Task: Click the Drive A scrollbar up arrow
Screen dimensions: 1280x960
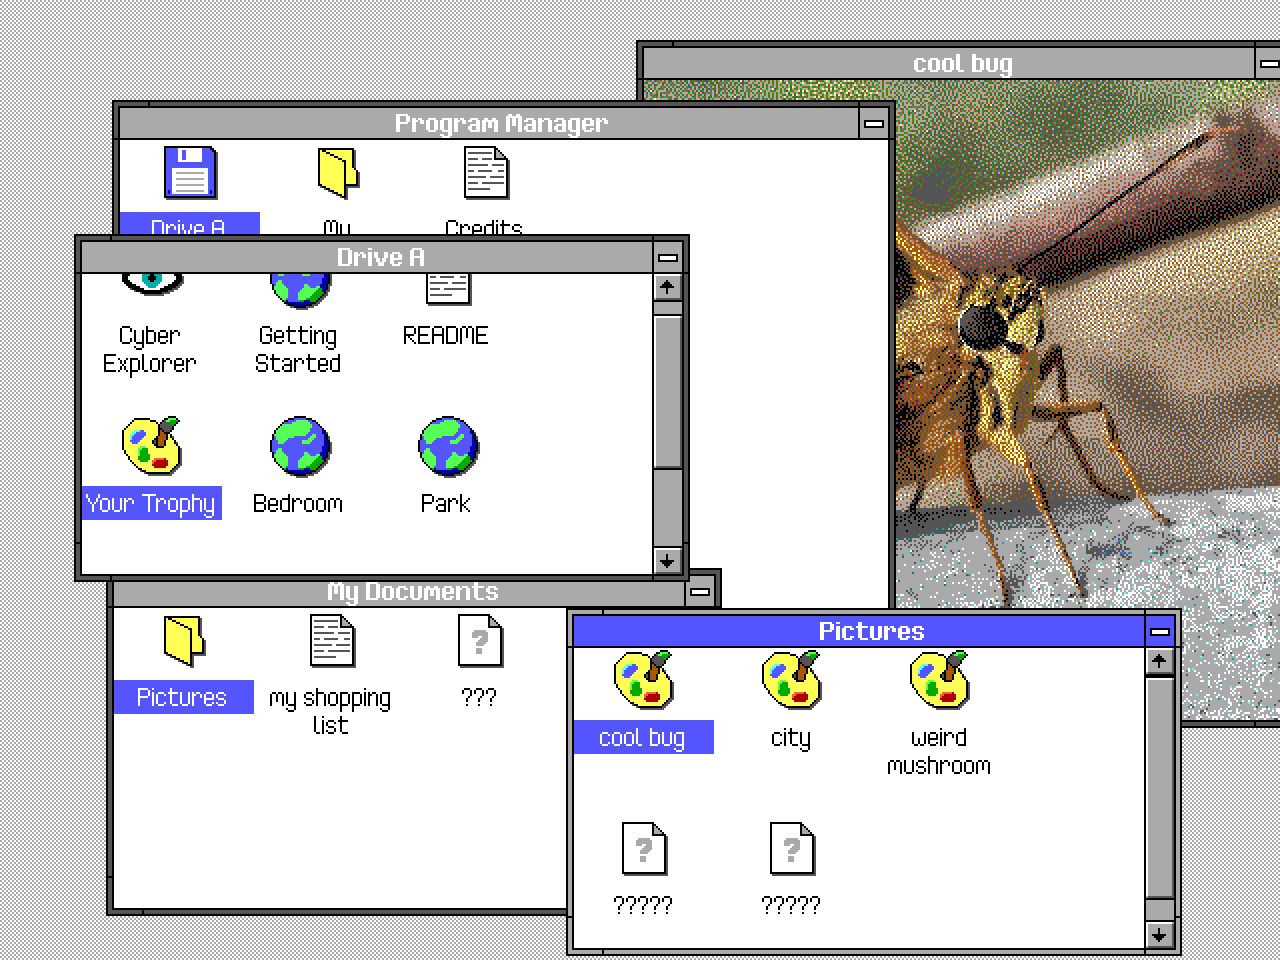Action: coord(667,287)
